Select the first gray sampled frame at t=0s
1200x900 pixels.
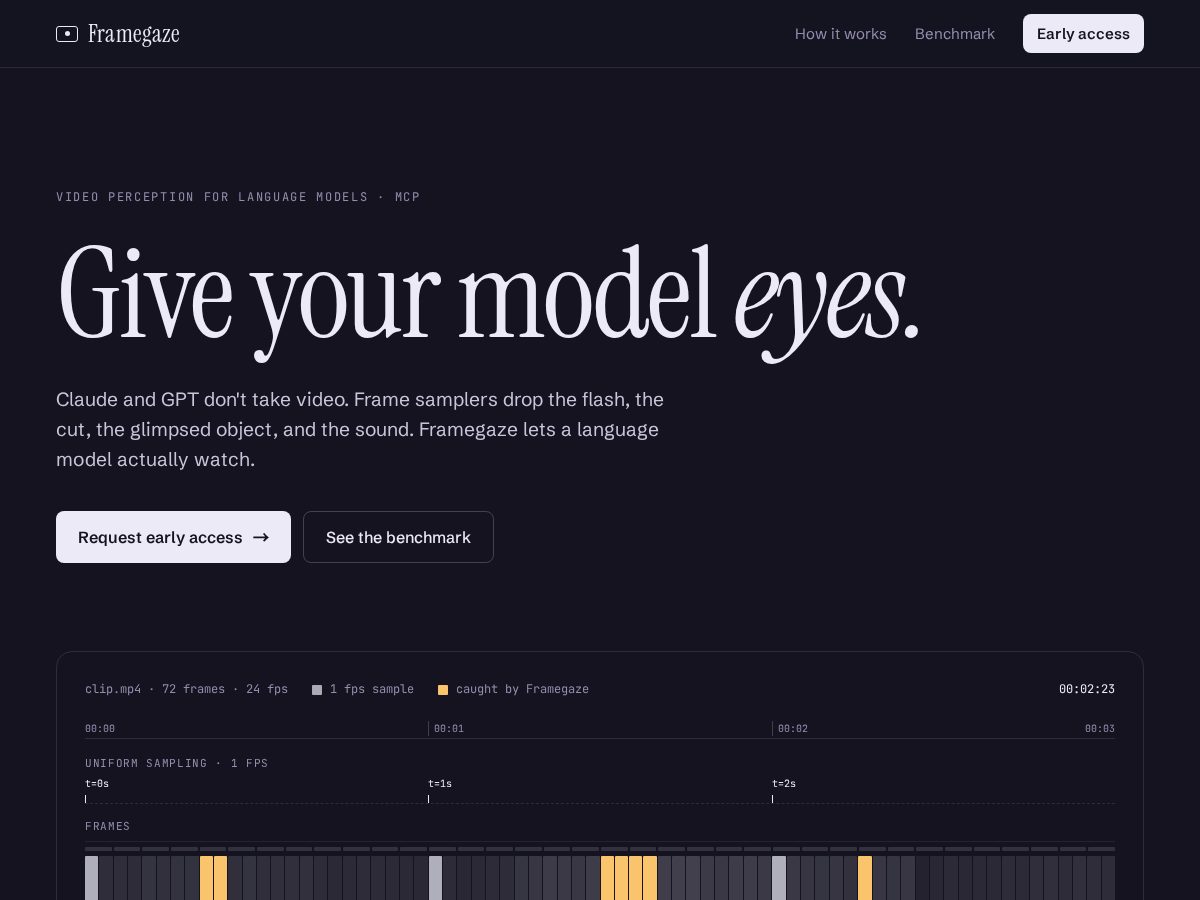click(92, 878)
